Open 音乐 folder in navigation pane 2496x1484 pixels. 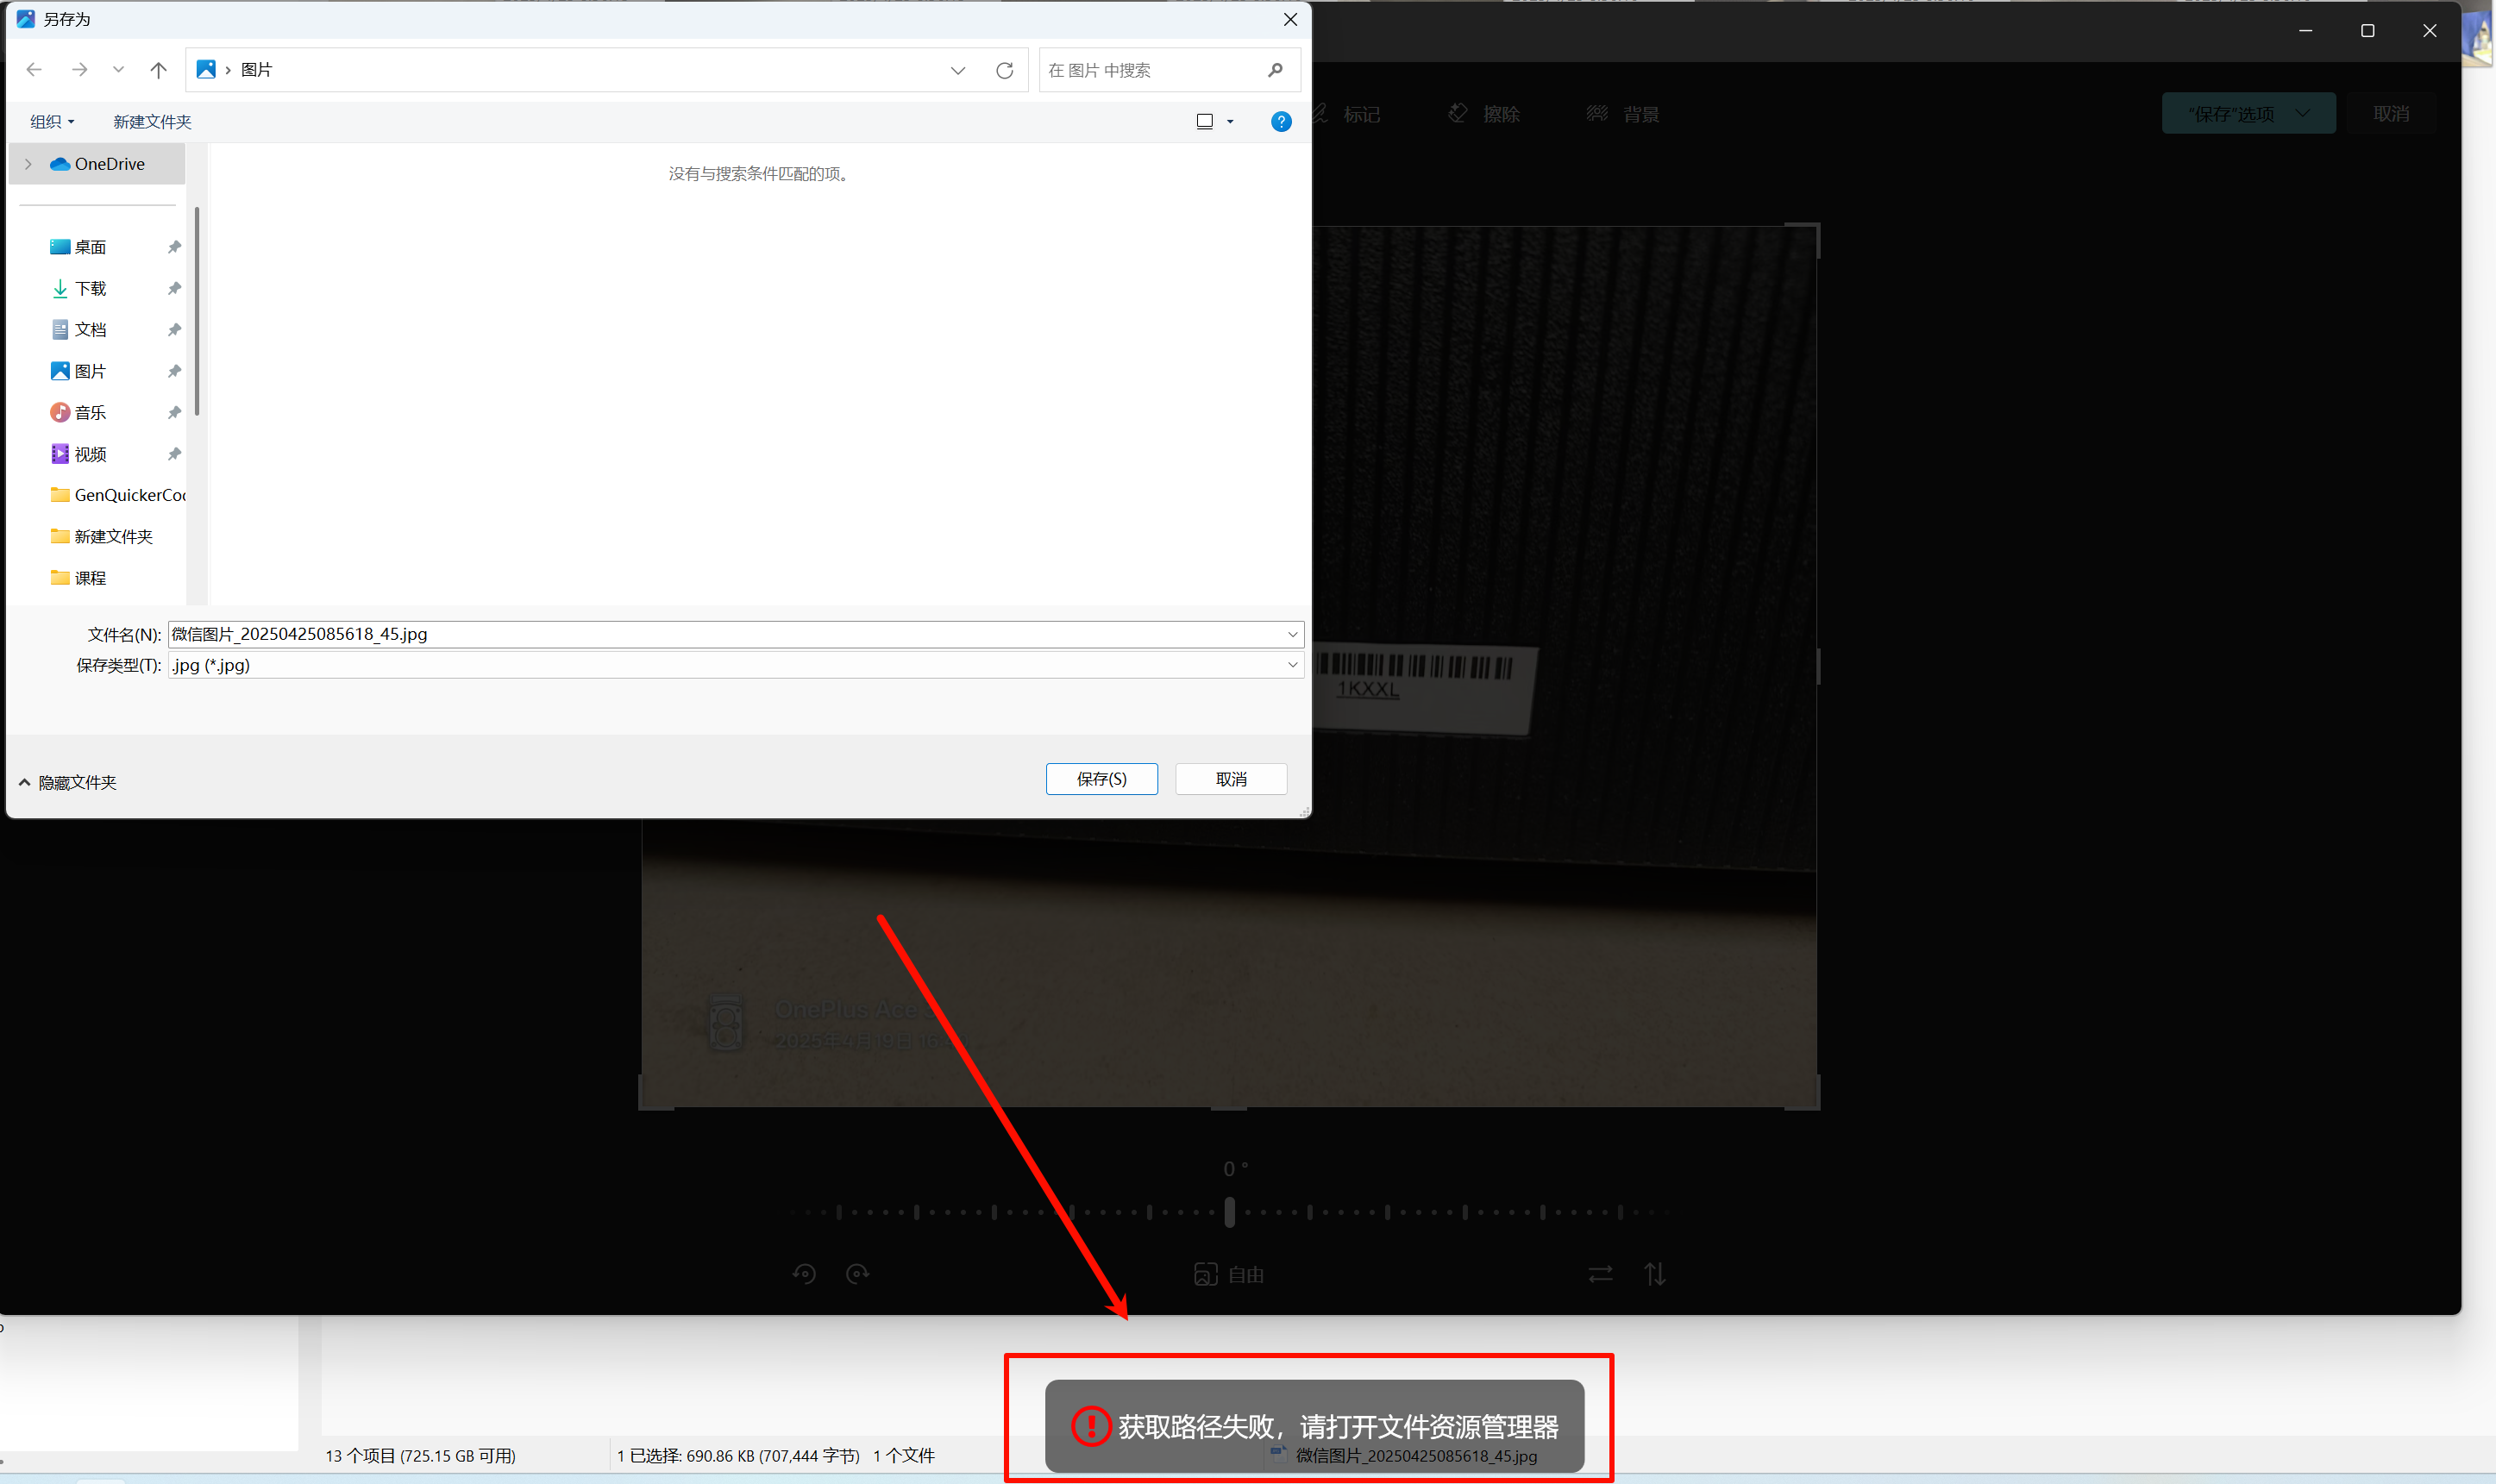click(x=90, y=413)
